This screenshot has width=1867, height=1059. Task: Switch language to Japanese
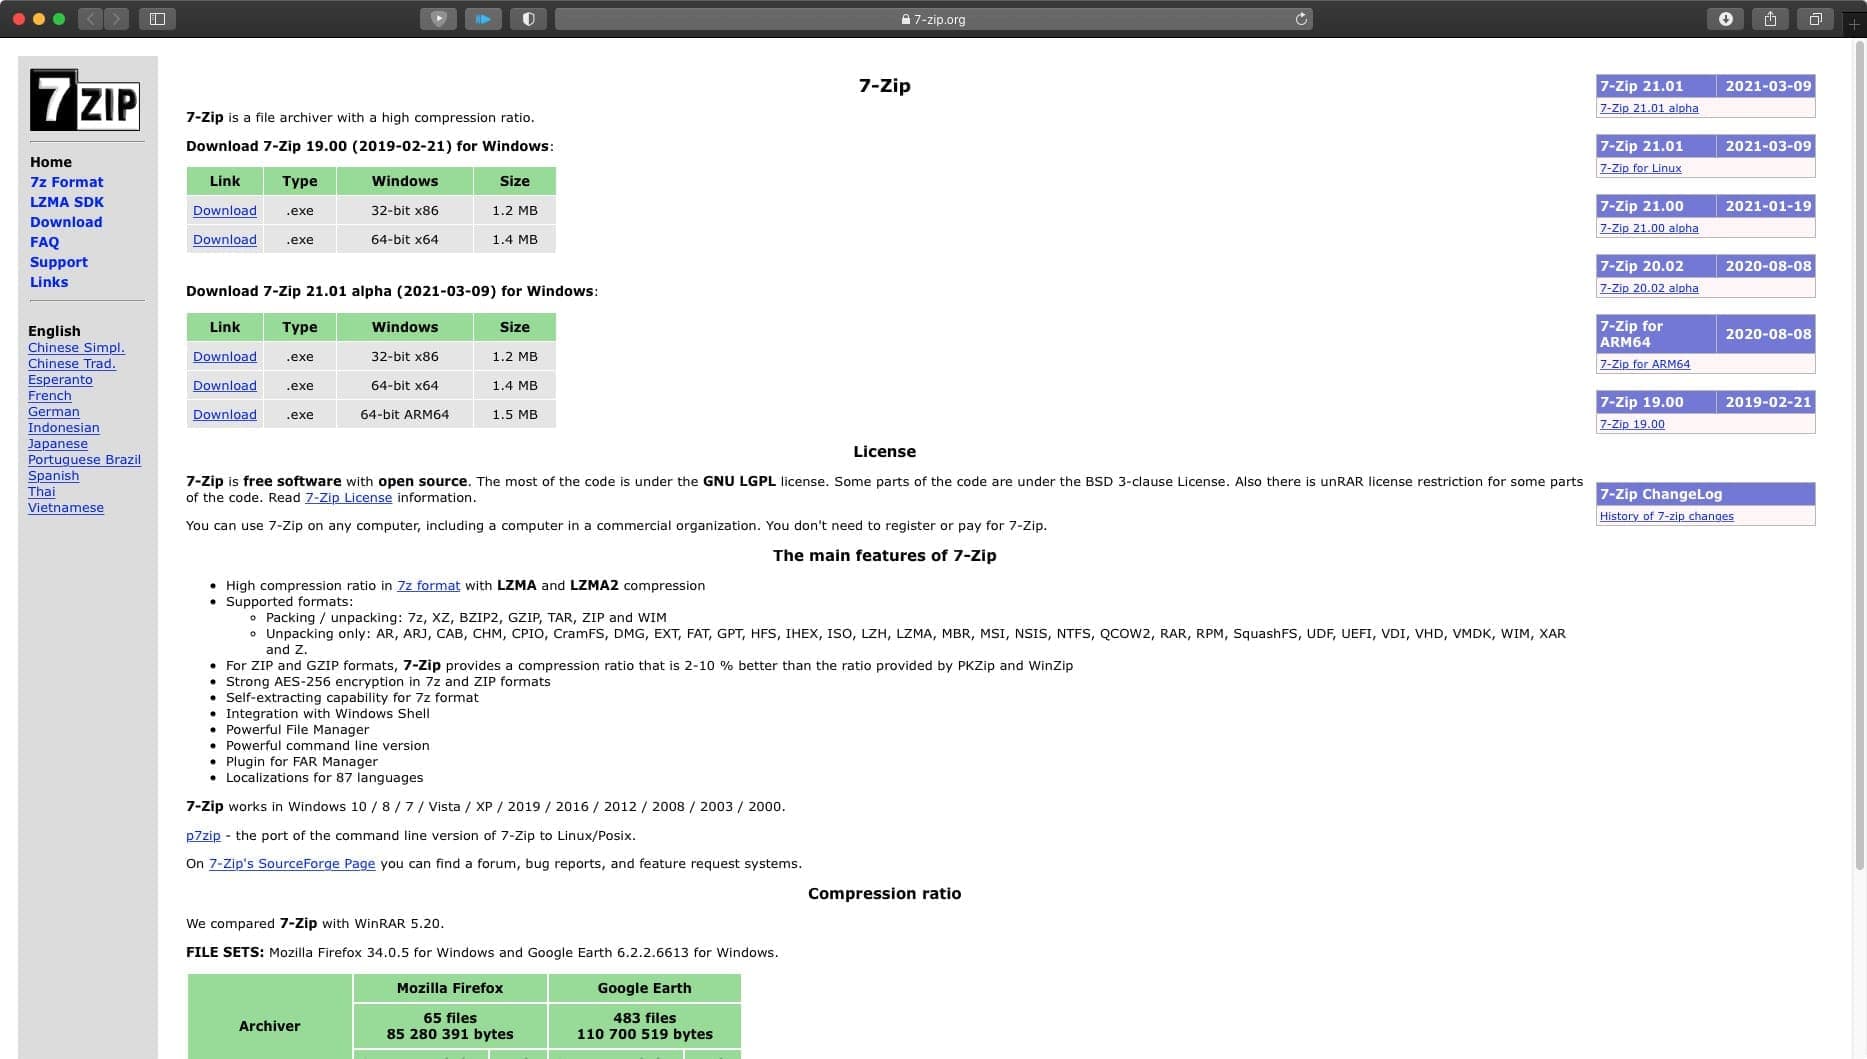[x=58, y=444]
